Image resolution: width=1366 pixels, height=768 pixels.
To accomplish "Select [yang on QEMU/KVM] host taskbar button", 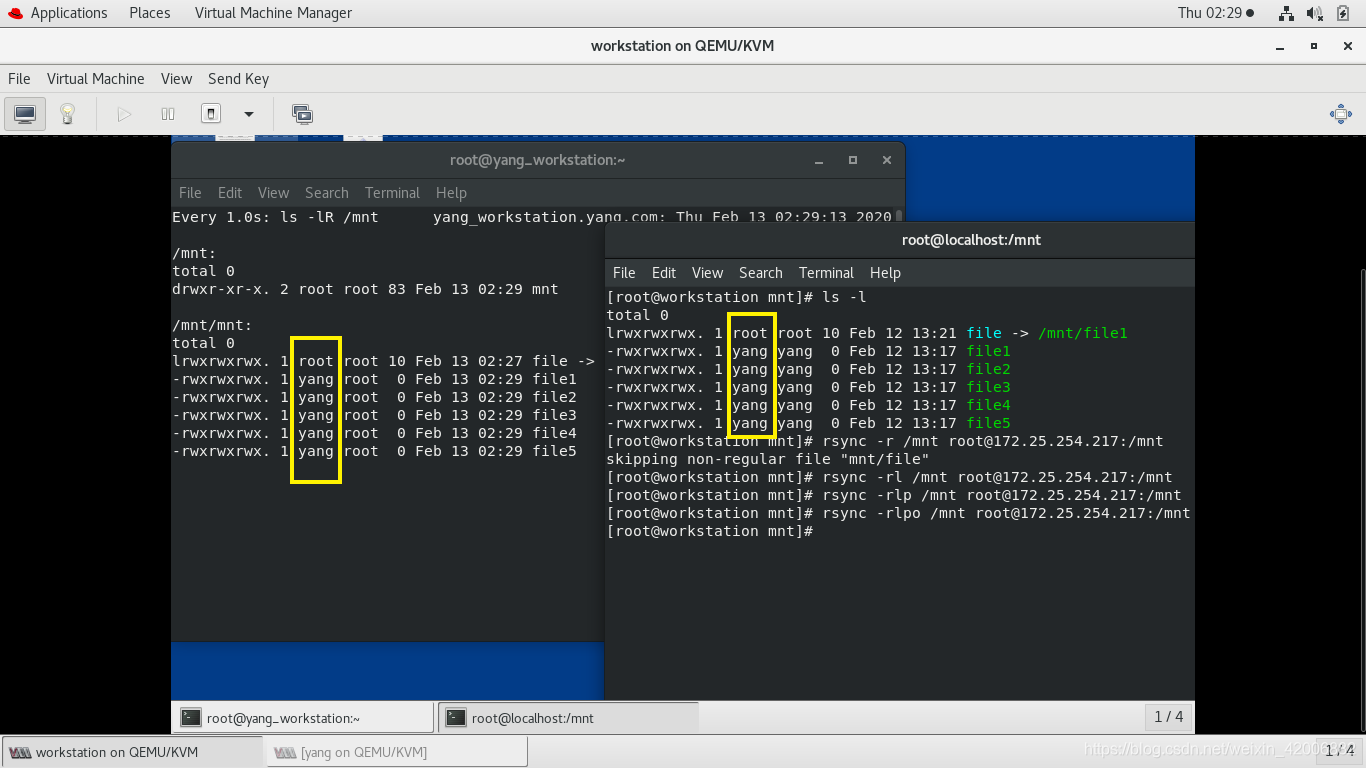I will coord(396,752).
